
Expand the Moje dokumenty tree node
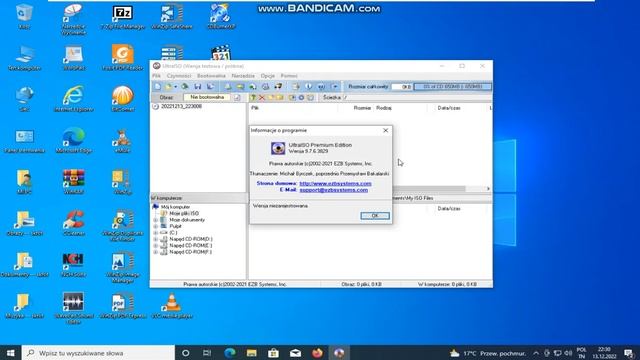pos(156,220)
